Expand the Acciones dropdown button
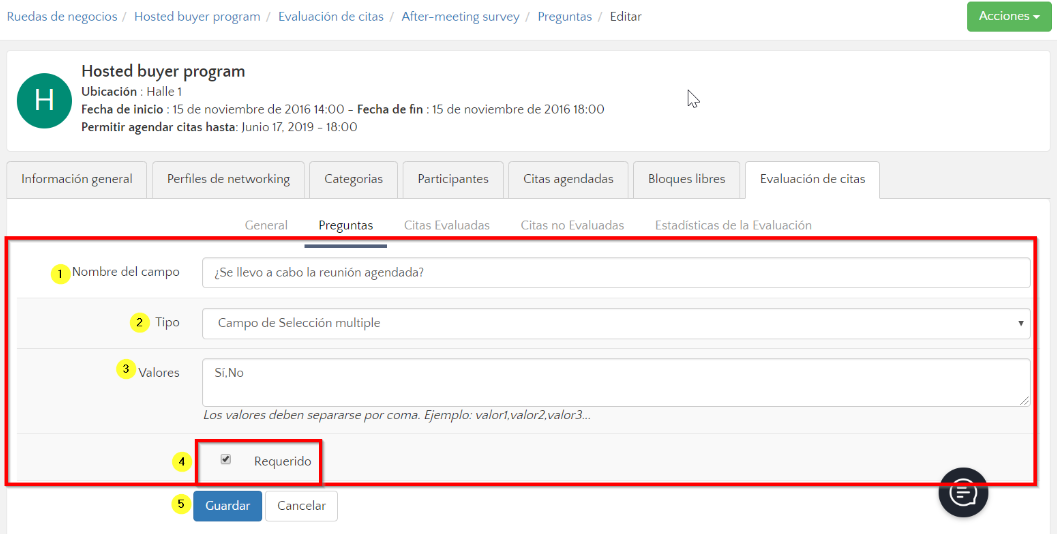Image resolution: width=1057 pixels, height=534 pixels. pos(1008,16)
